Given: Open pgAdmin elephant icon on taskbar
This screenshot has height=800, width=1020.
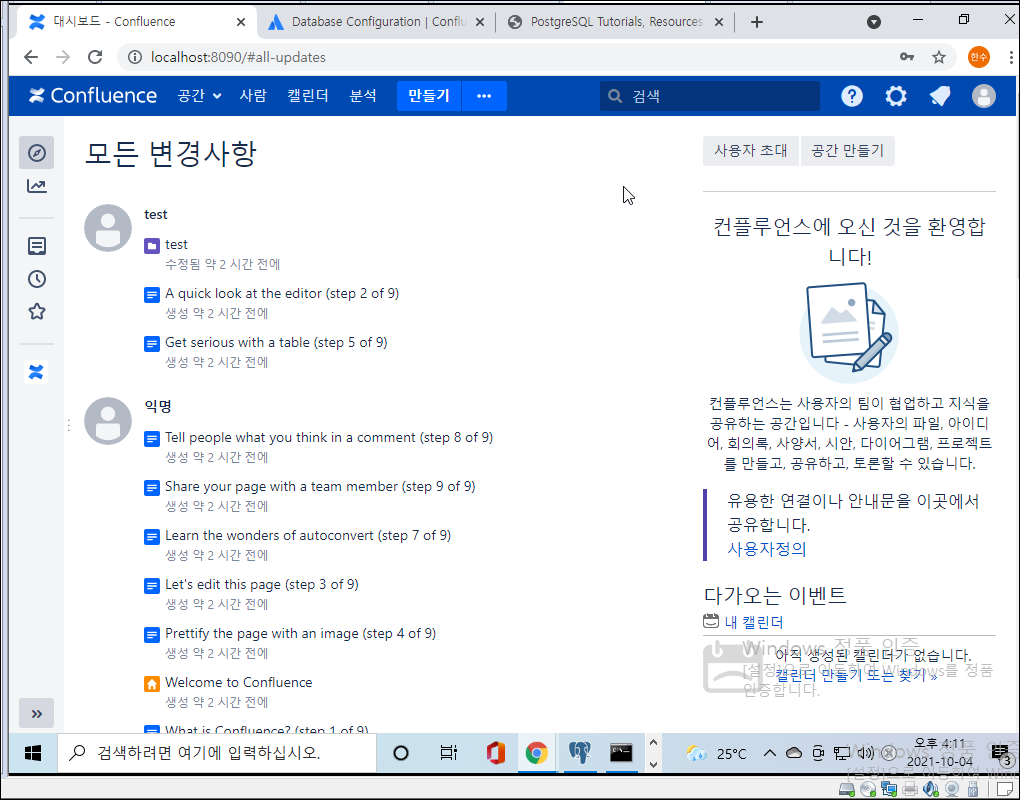Looking at the screenshot, I should (x=579, y=753).
